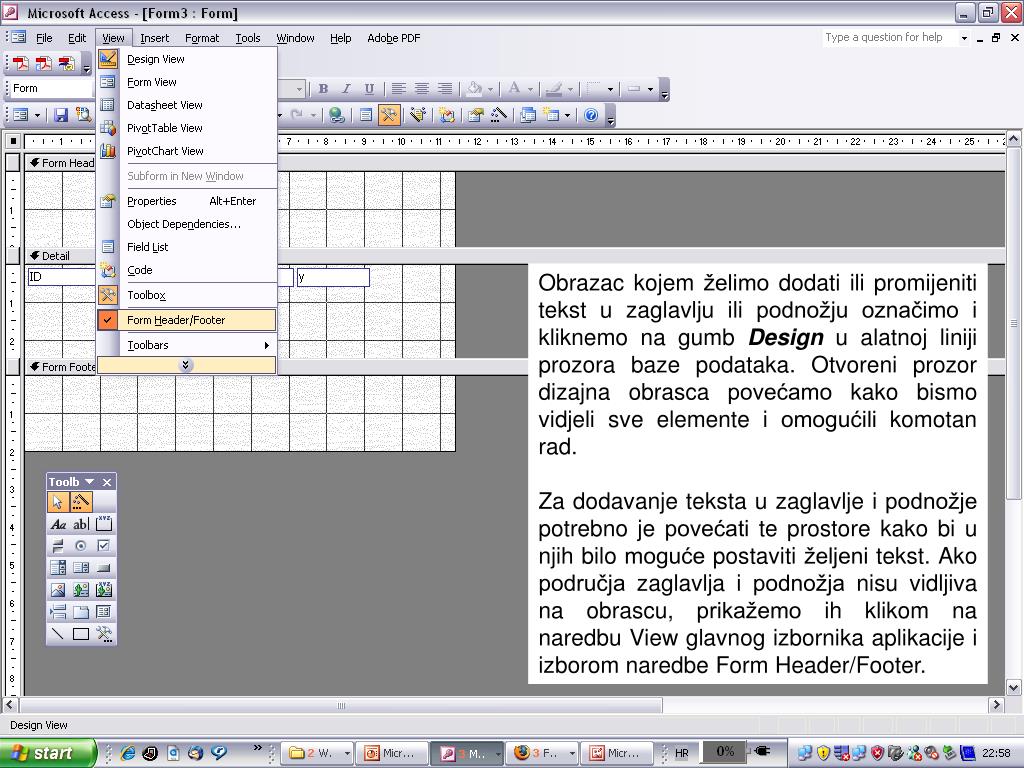Select the Unbound Object Frame tool
Screen dimensions: 1024x768
(81, 590)
